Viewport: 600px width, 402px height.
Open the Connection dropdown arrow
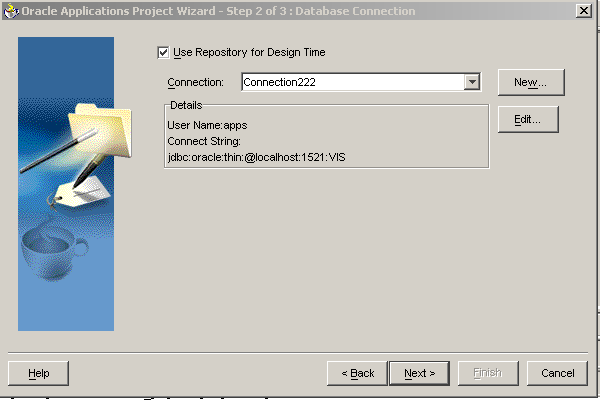pyautogui.click(x=472, y=82)
